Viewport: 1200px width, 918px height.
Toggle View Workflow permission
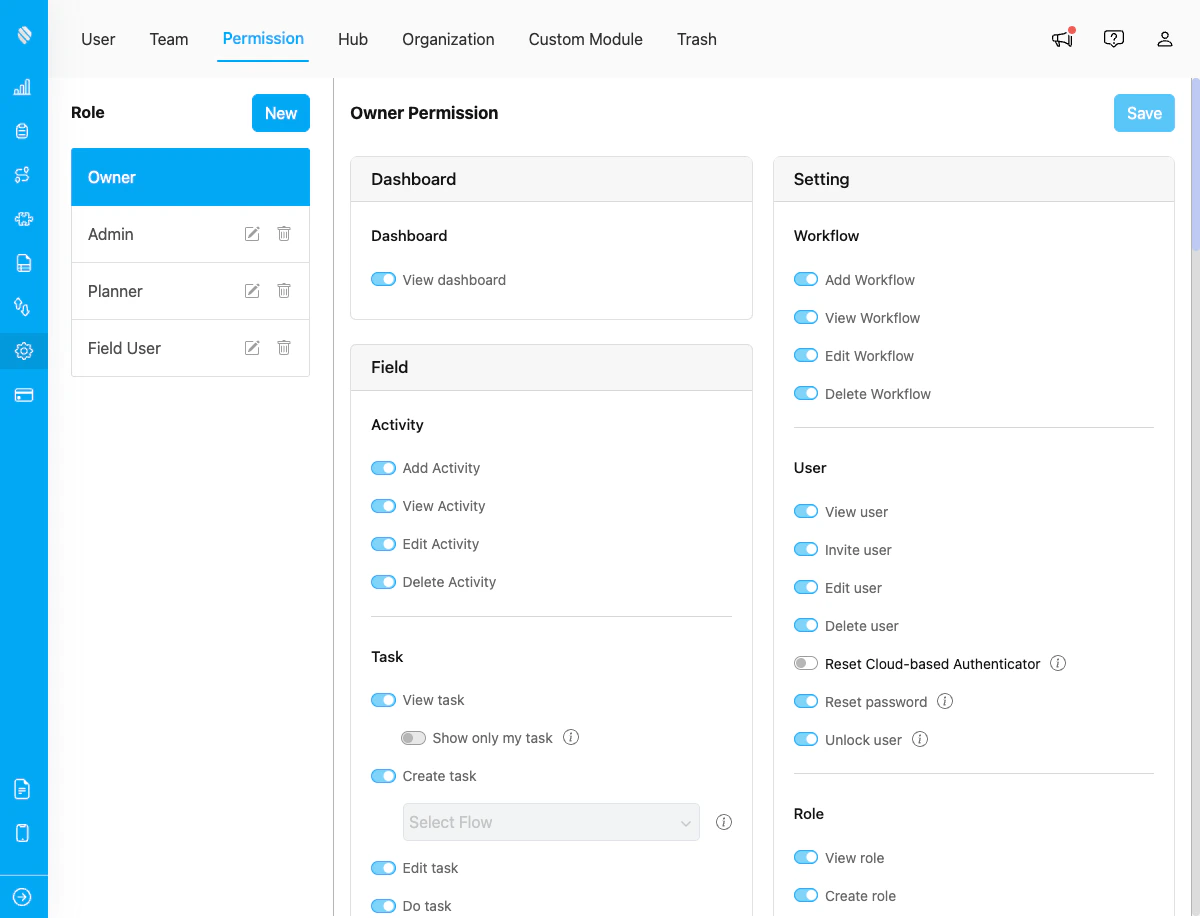pyautogui.click(x=806, y=318)
